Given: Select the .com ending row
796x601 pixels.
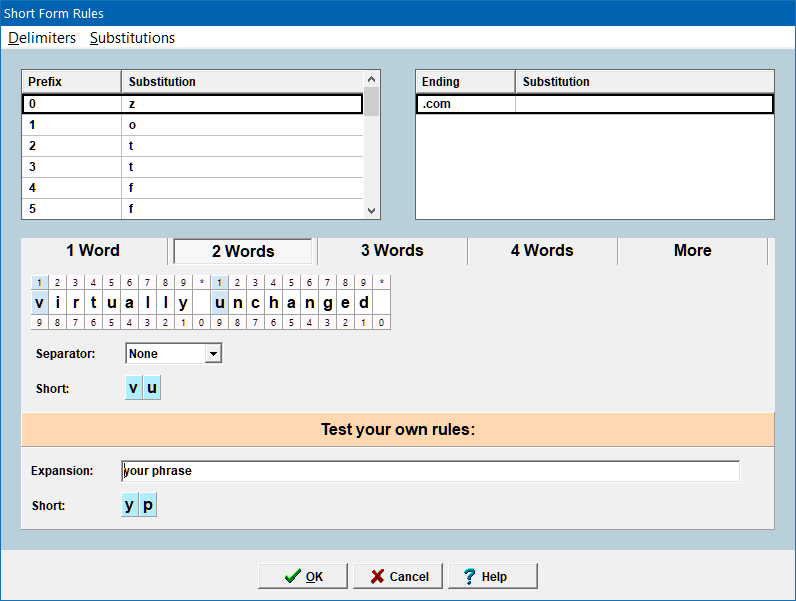Looking at the screenshot, I should click(x=594, y=104).
